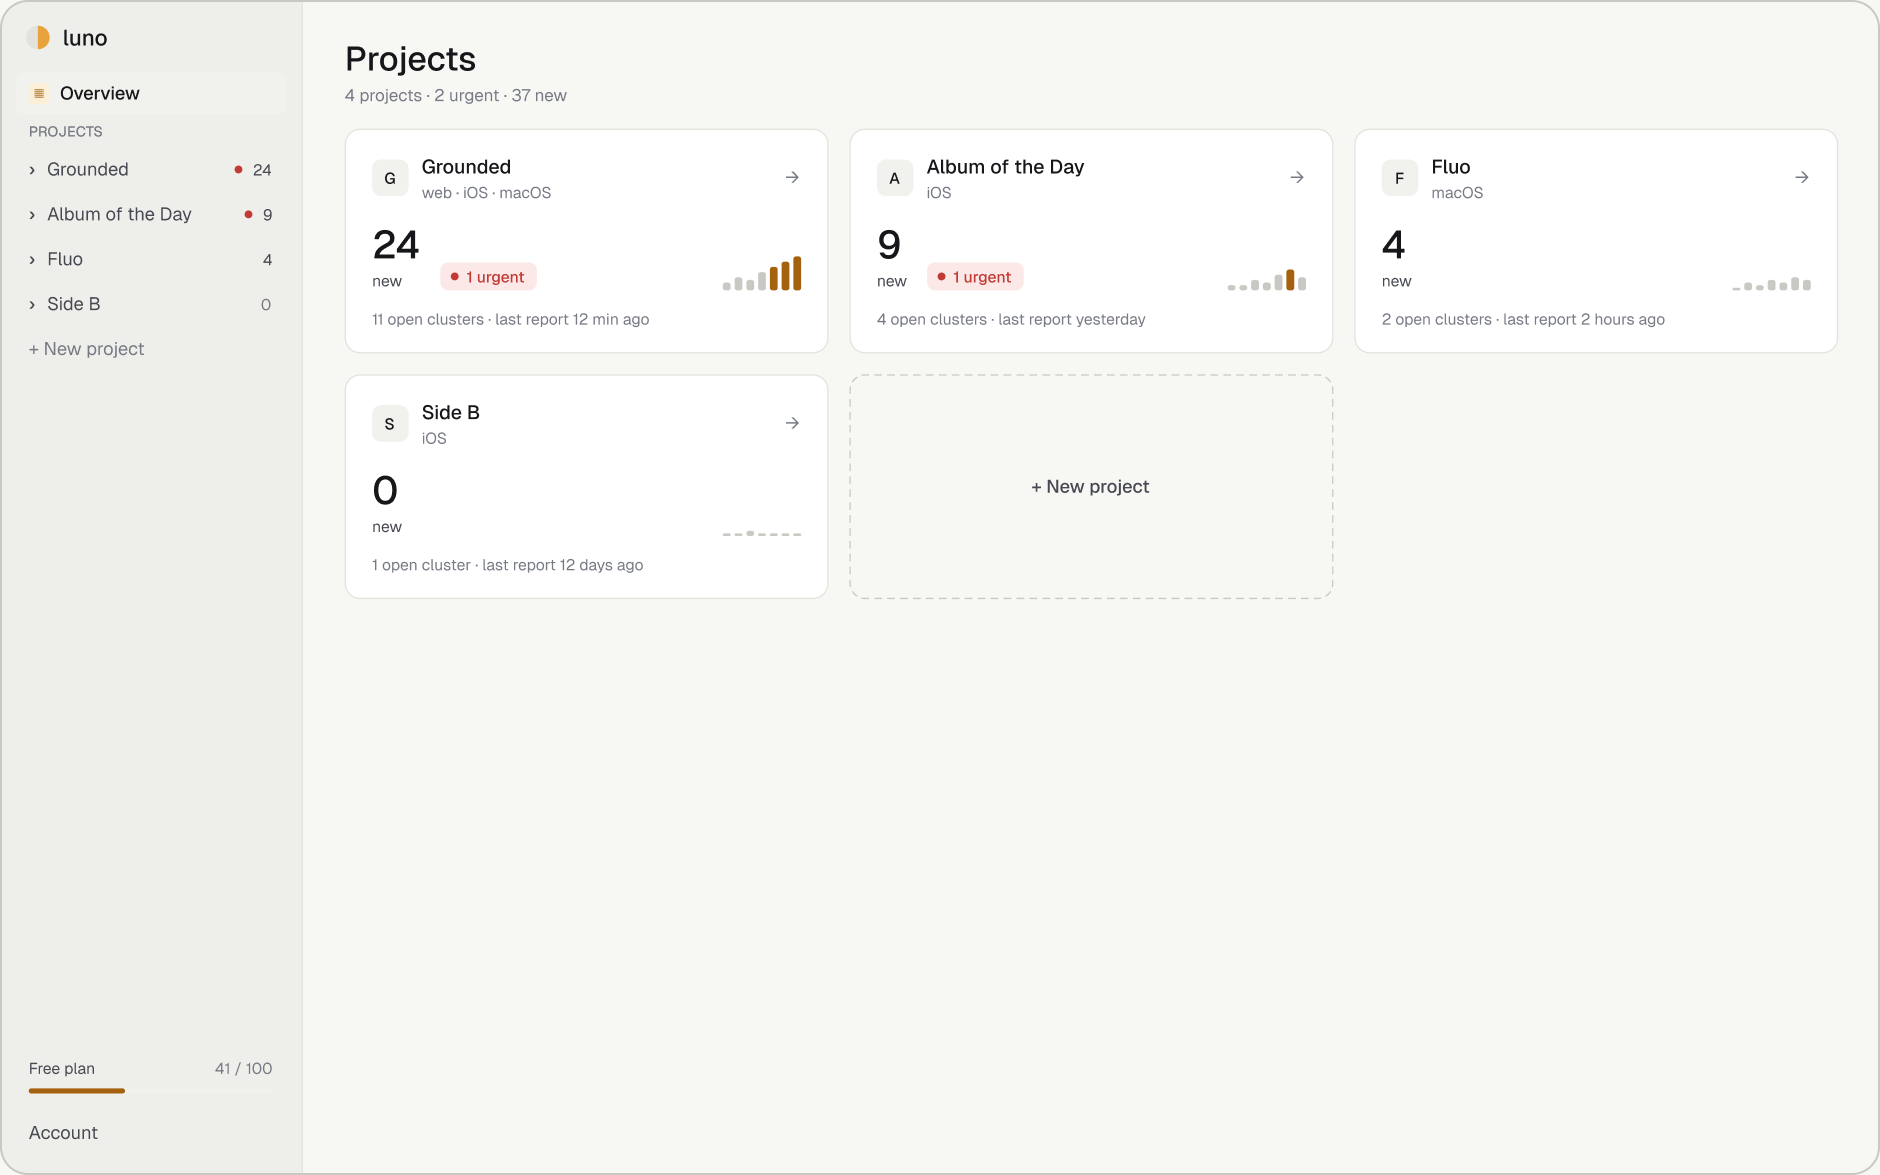Click the S avatar on Side B card
1880x1175 pixels.
(390, 424)
